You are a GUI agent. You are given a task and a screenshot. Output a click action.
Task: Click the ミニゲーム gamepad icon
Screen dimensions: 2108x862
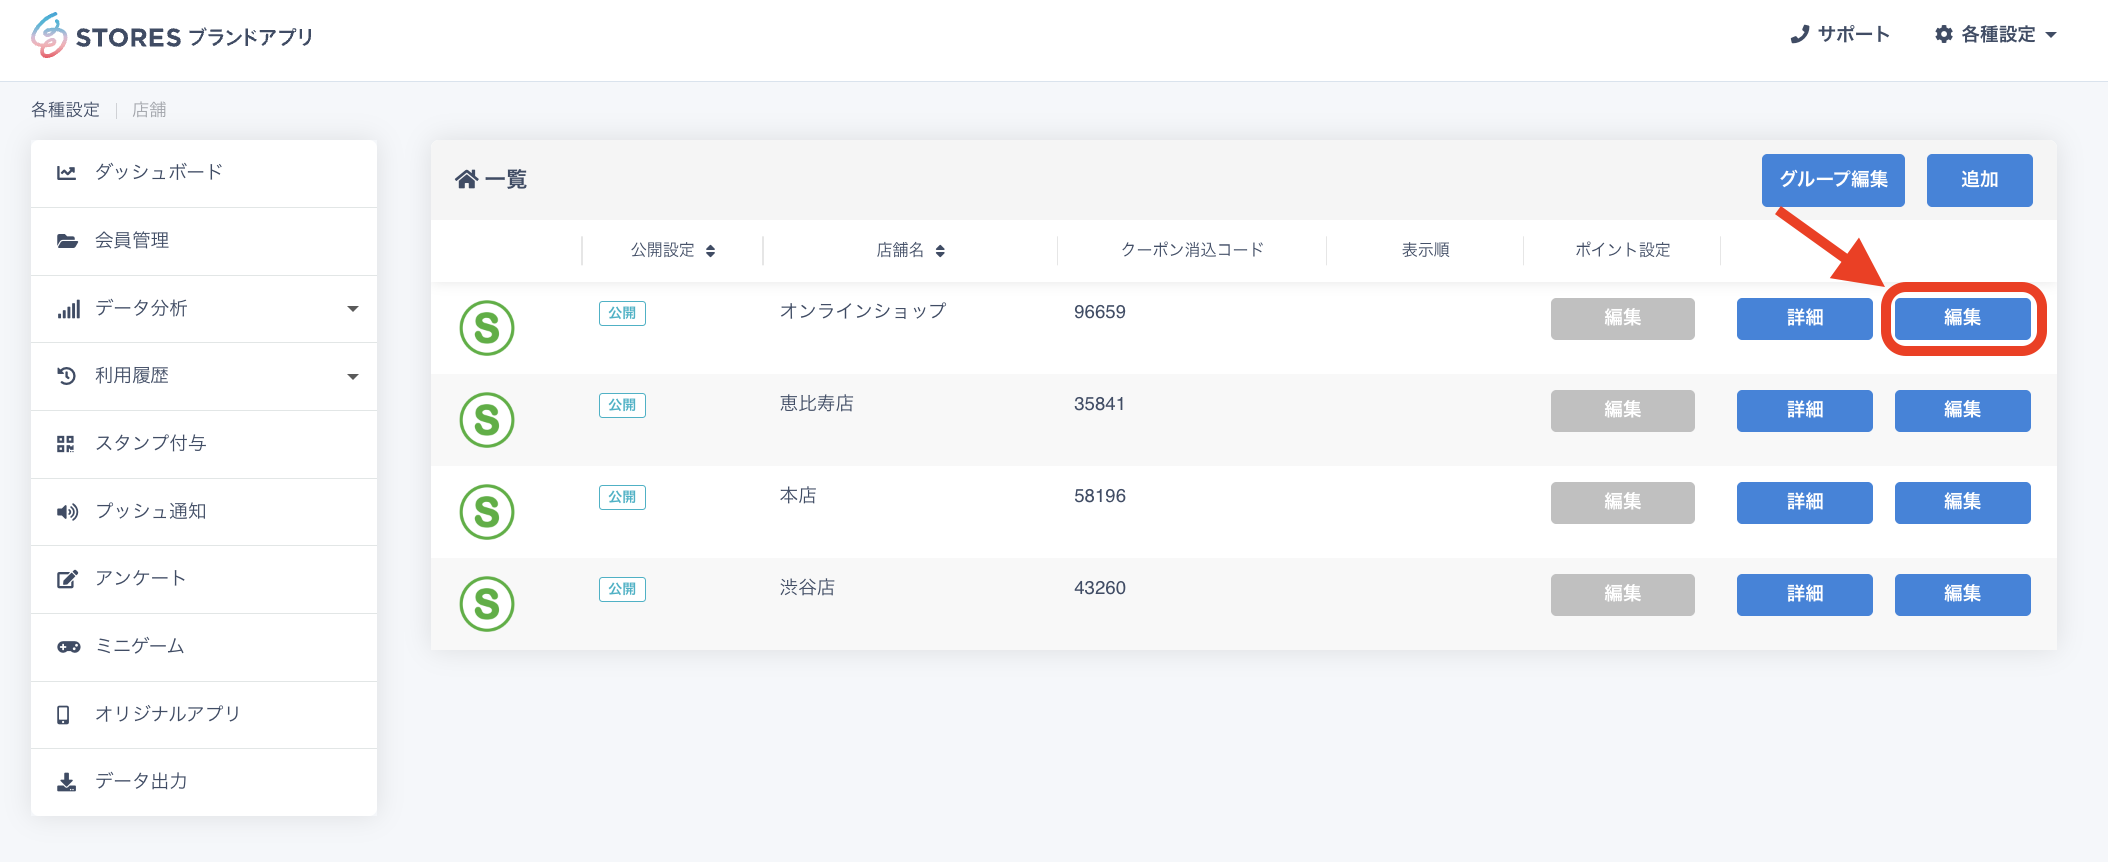(x=69, y=647)
